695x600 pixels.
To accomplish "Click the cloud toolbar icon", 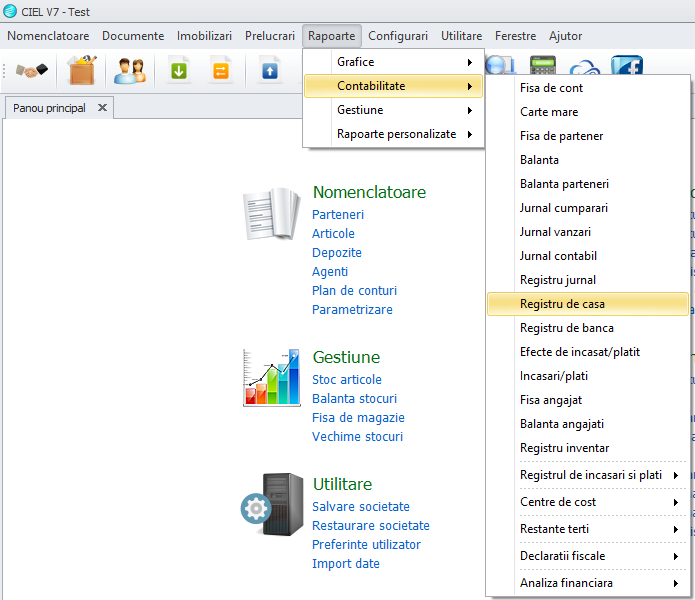I will pyautogui.click(x=585, y=67).
